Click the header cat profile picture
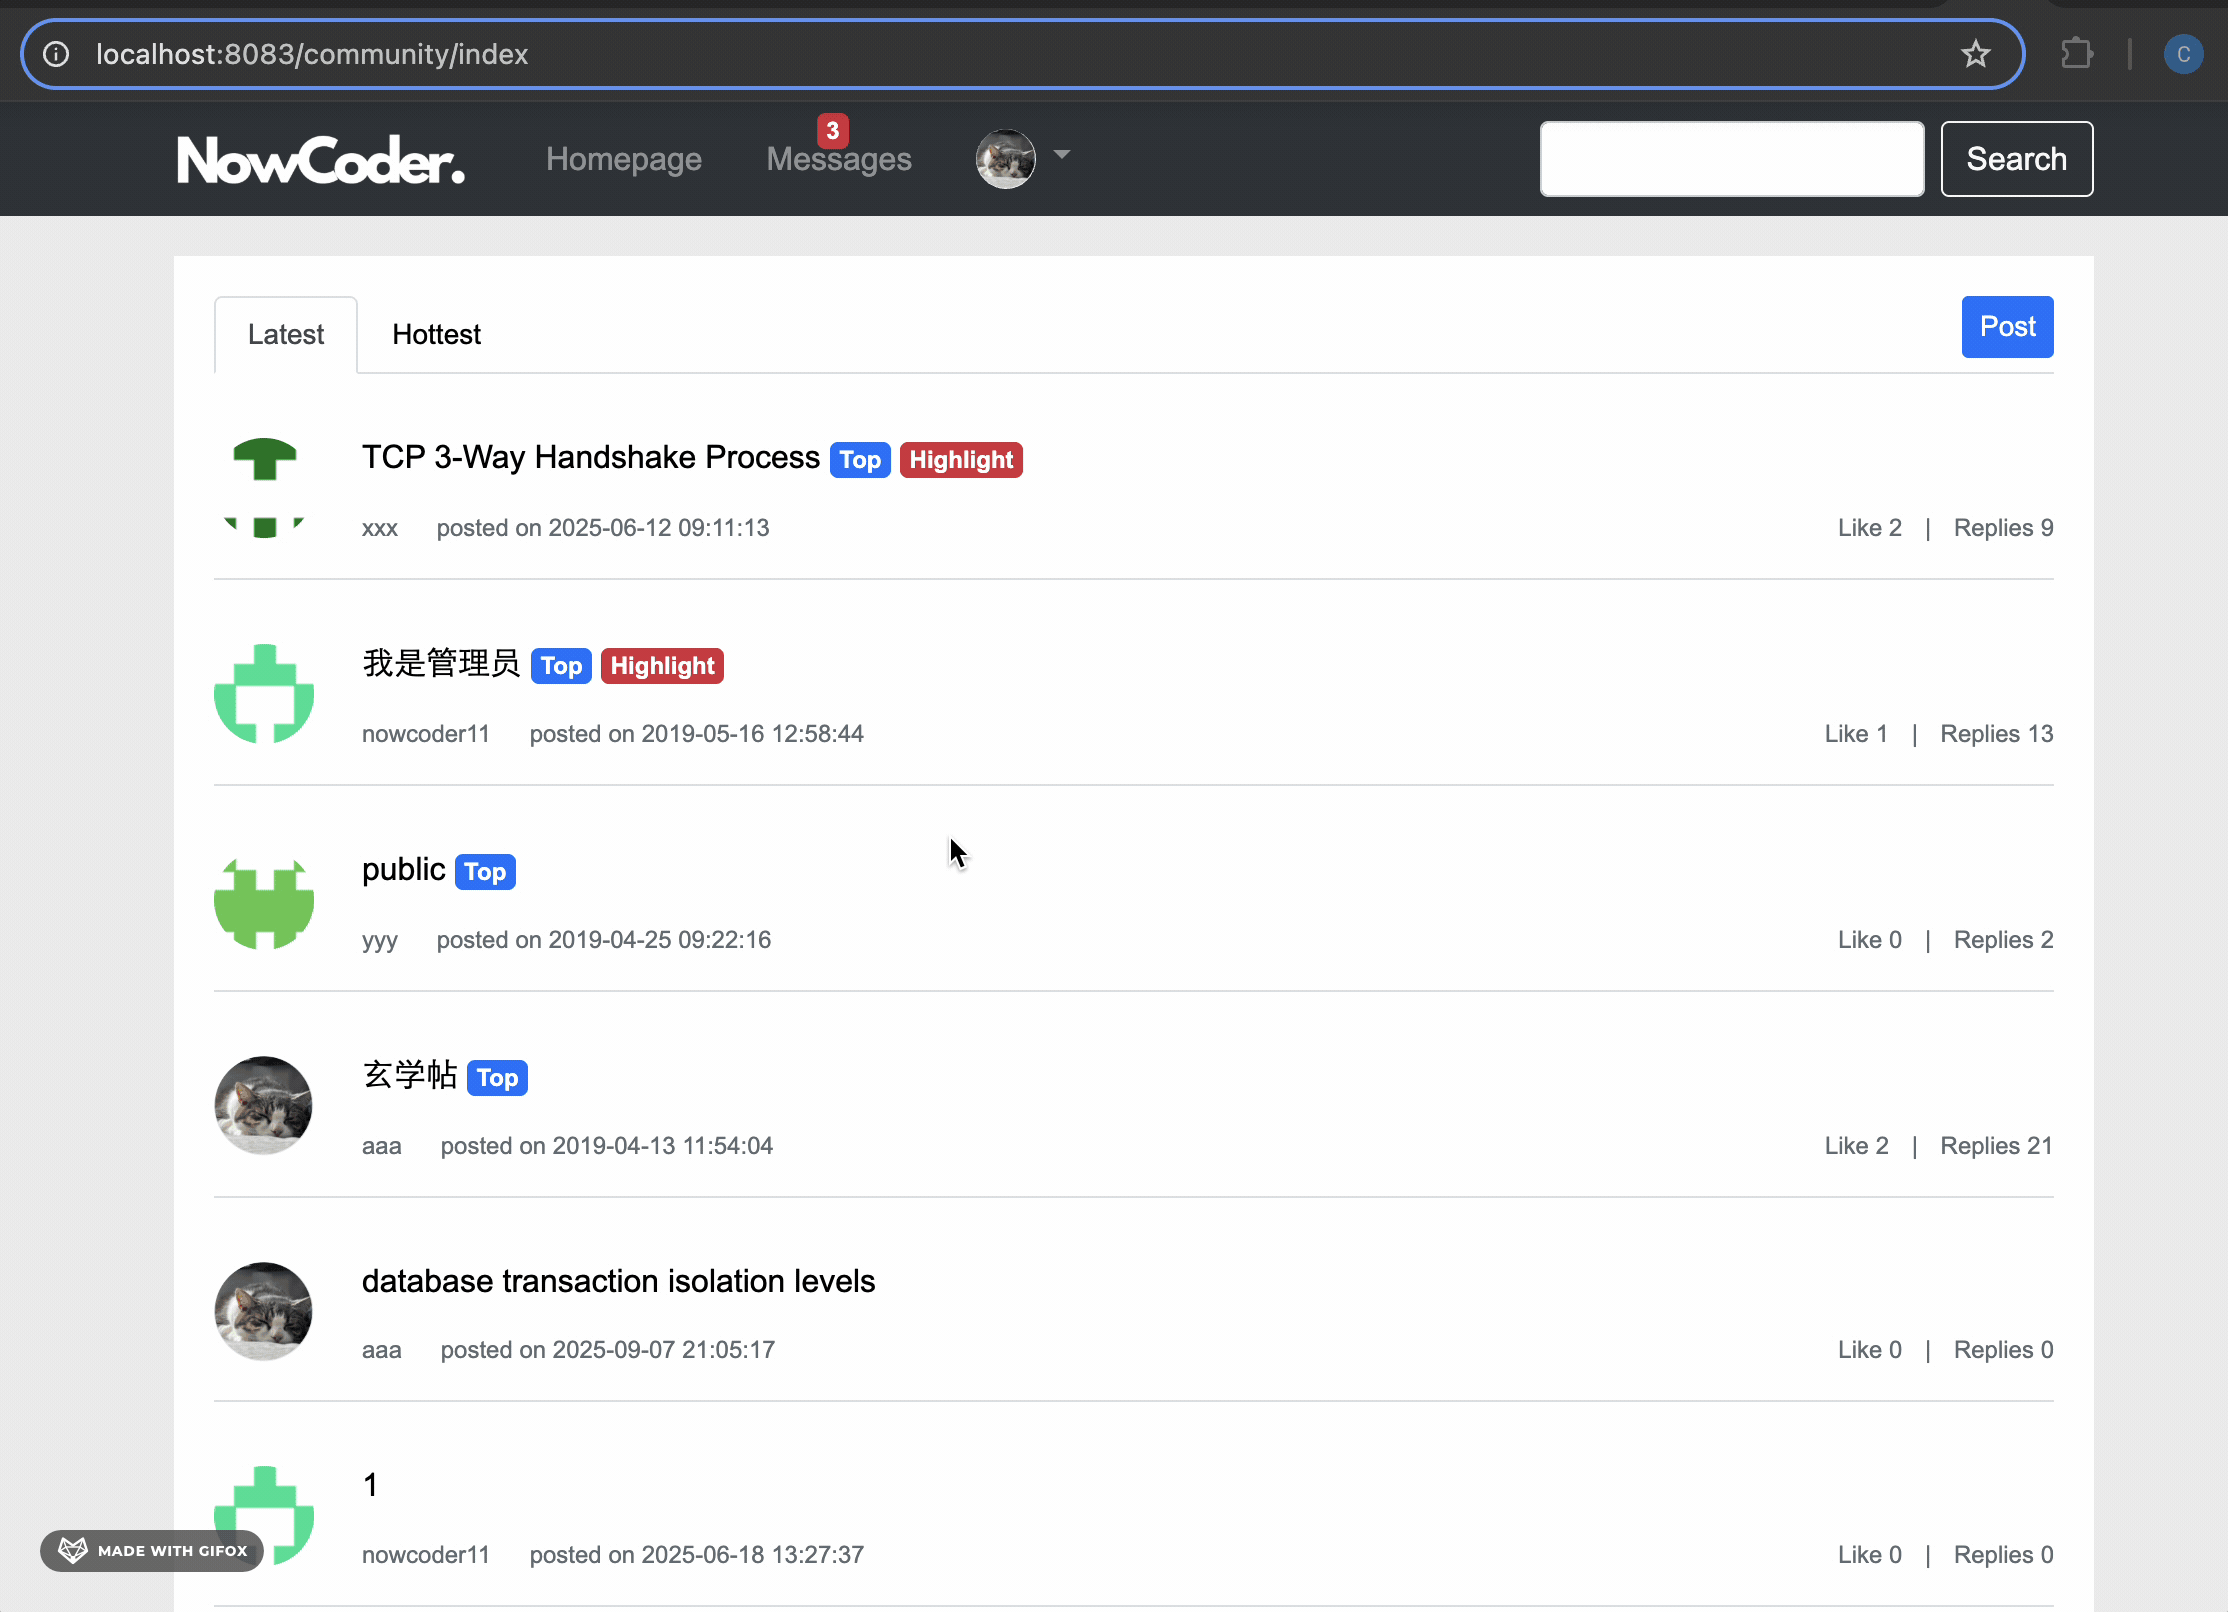 click(x=1005, y=159)
